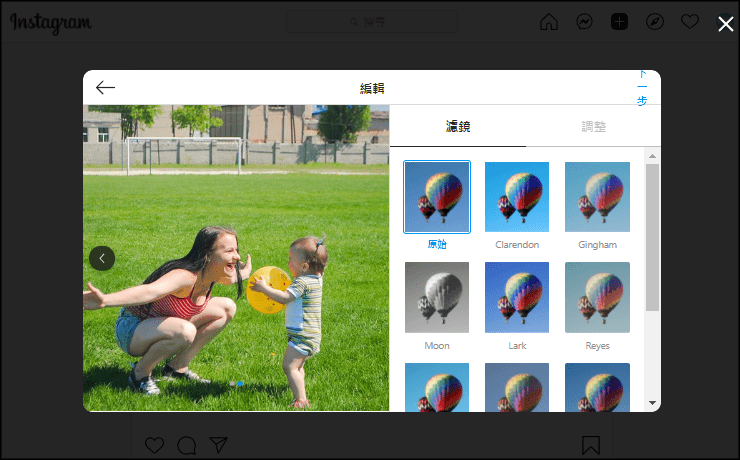The height and width of the screenshot is (460, 740).
Task: Apply the Reyes filter
Action: [597, 297]
